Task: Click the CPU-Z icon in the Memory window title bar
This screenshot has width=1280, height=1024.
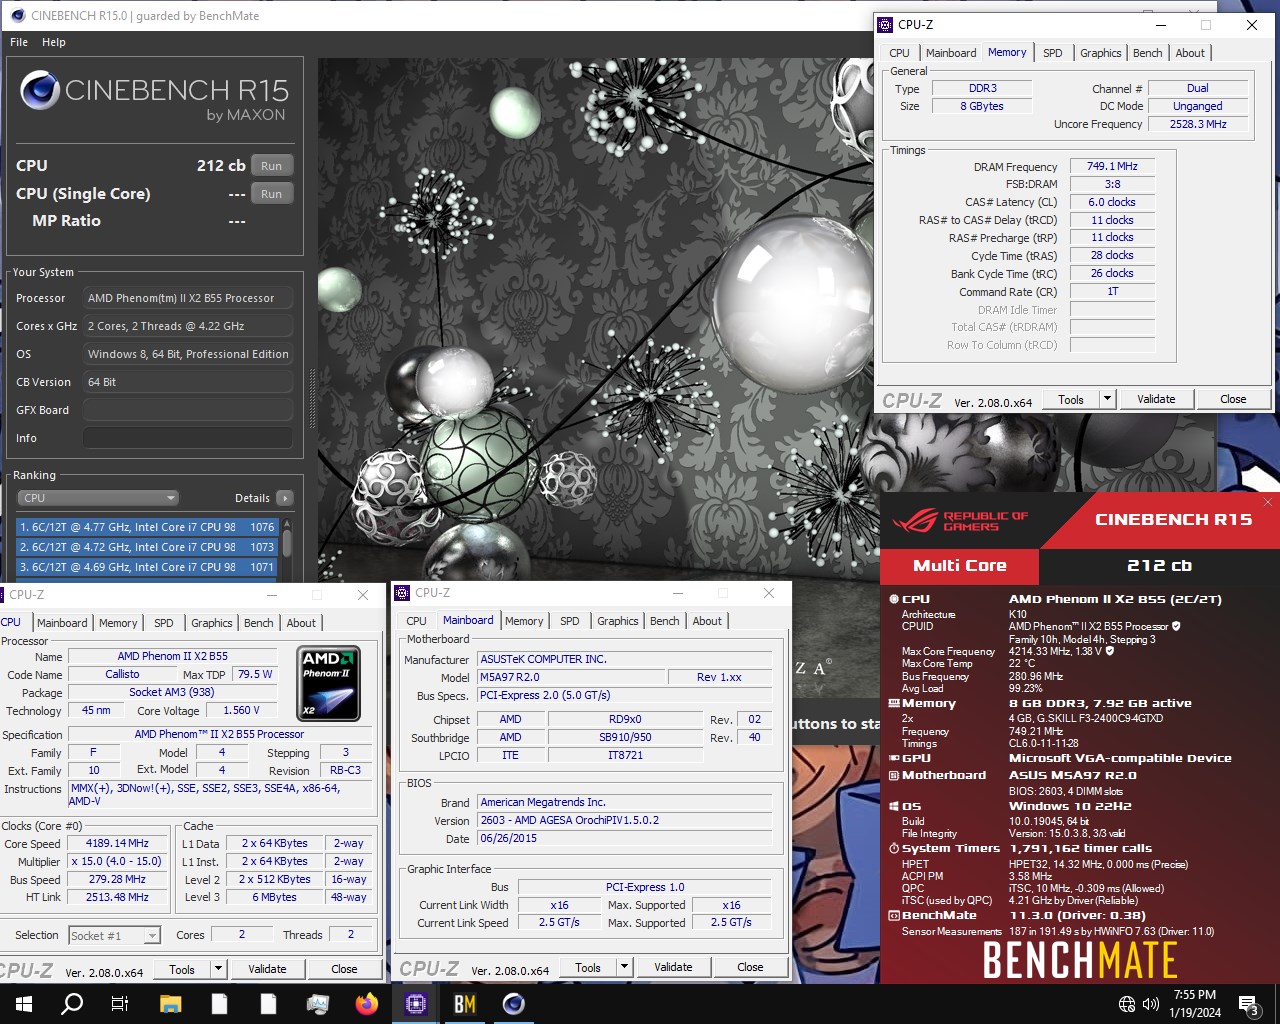Action: (885, 25)
